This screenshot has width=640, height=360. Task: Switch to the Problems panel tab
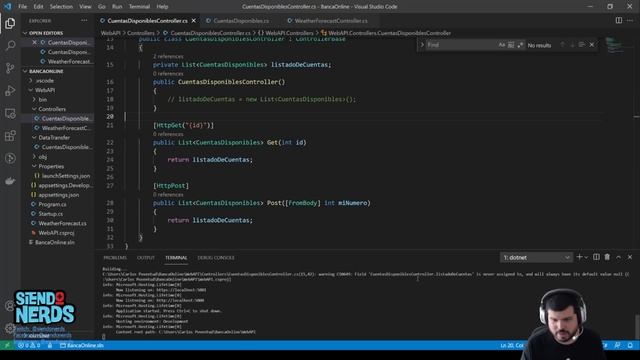coord(115,258)
